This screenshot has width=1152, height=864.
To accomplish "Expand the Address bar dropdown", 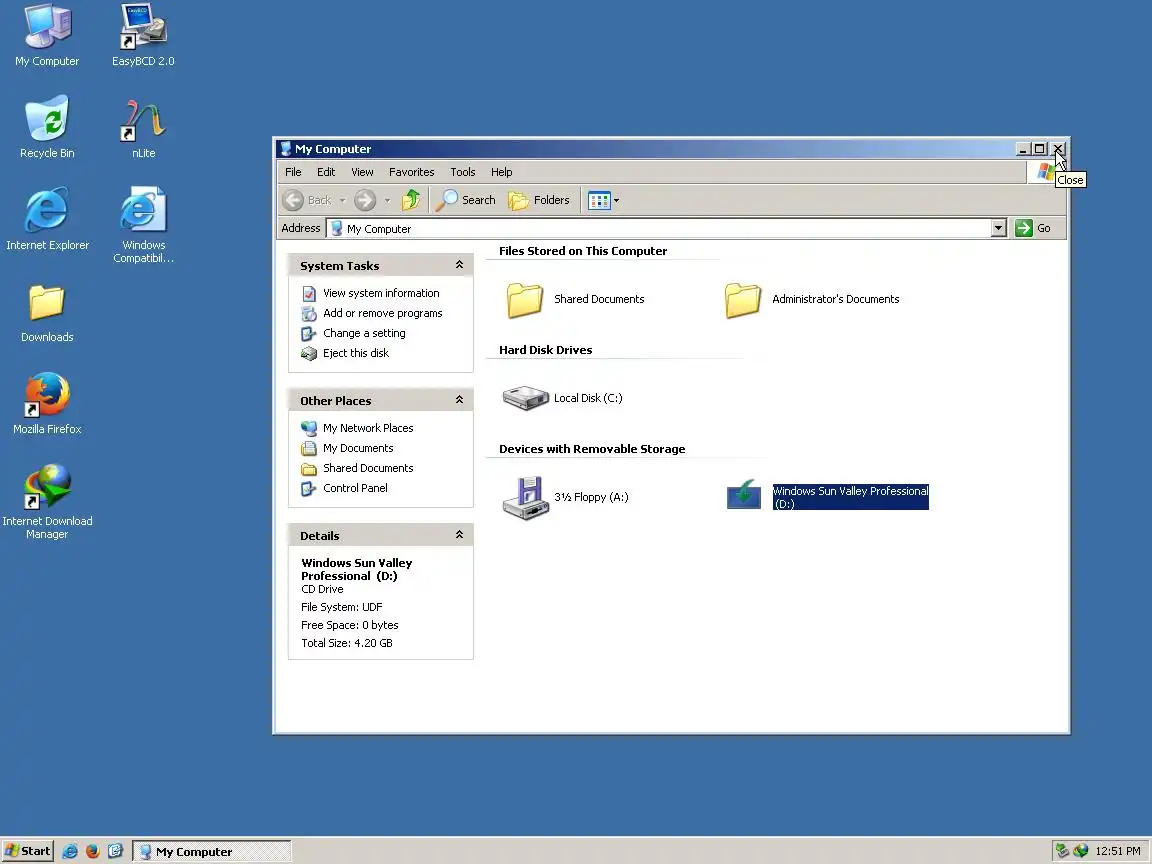I will (998, 228).
